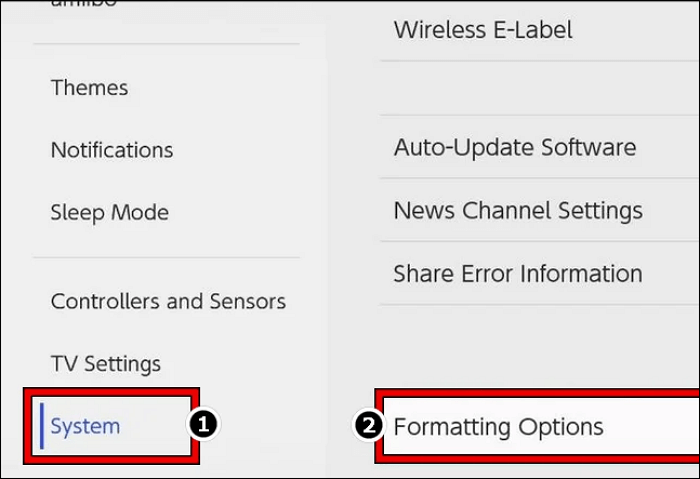
Task: Open News Channel Settings
Action: click(517, 211)
